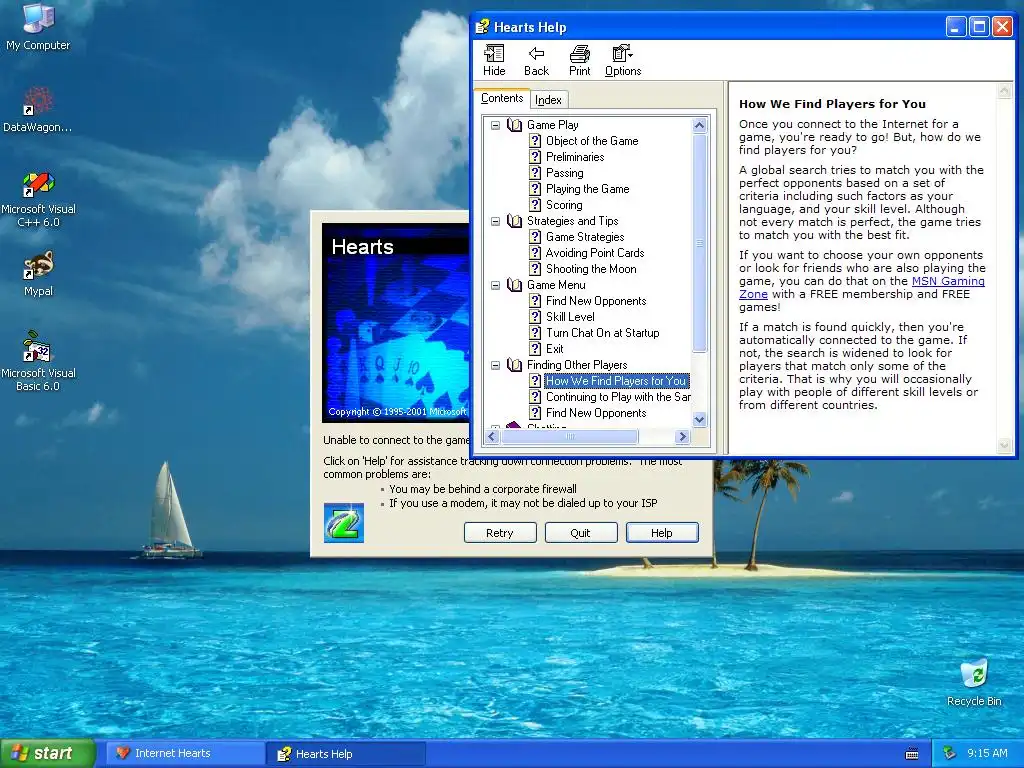The height and width of the screenshot is (768, 1024).
Task: Collapse the Game Play tree node
Action: pyautogui.click(x=496, y=125)
